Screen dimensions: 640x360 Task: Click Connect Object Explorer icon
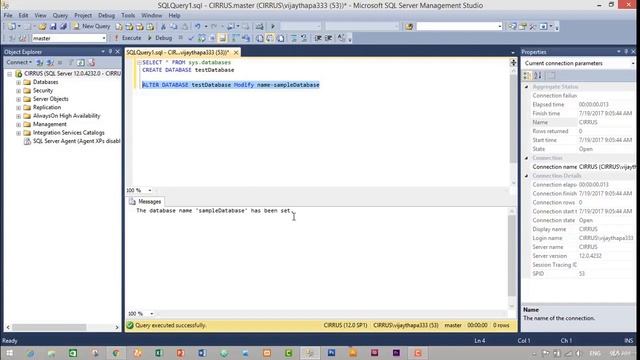40,62
